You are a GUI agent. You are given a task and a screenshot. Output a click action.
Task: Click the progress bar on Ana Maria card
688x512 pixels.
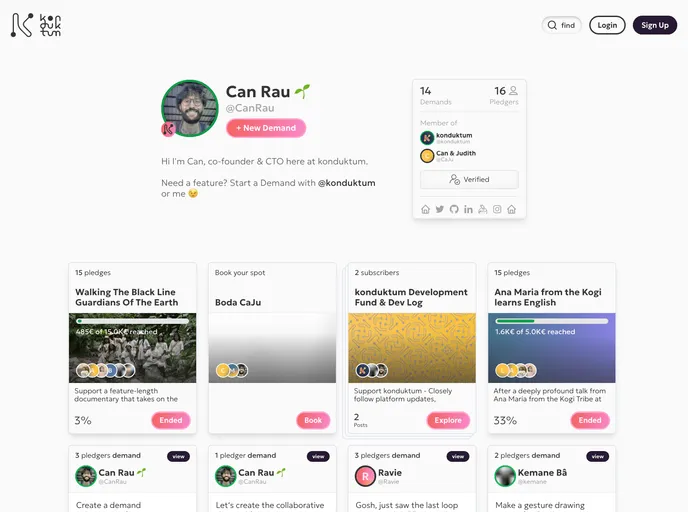tap(552, 321)
